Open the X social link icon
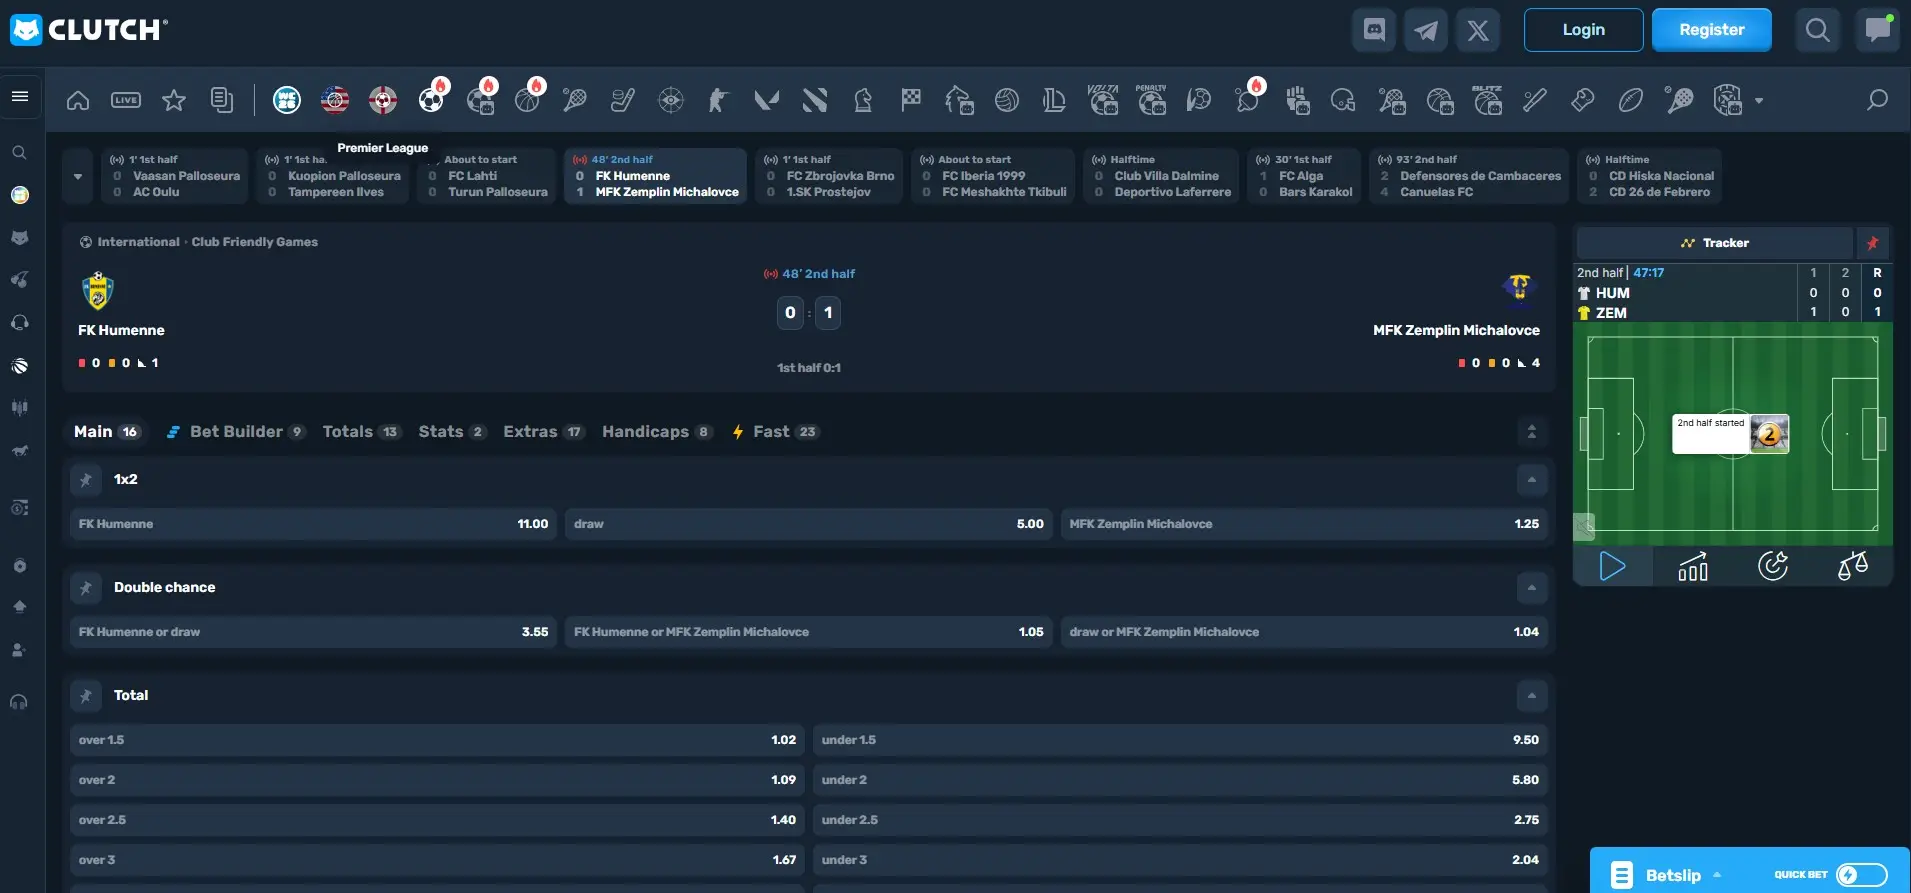This screenshot has height=893, width=1911. click(1478, 30)
